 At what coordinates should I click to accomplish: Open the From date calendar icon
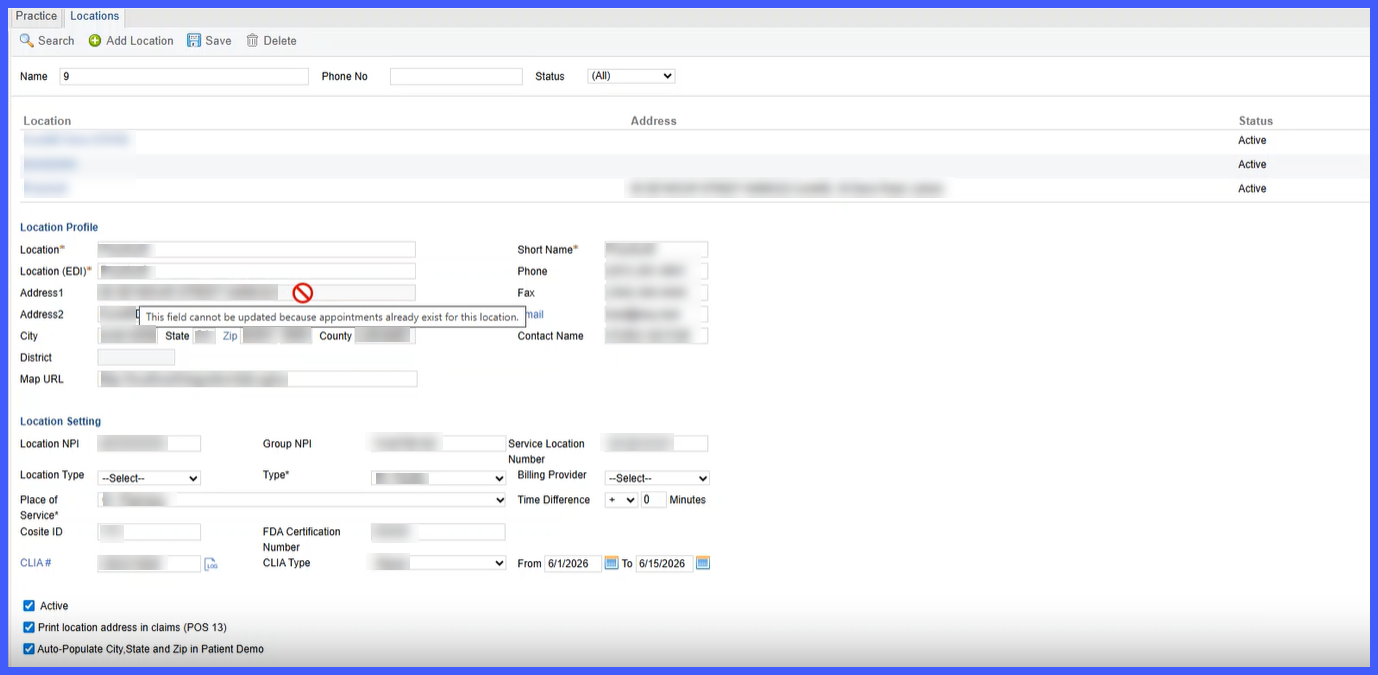pyautogui.click(x=612, y=564)
